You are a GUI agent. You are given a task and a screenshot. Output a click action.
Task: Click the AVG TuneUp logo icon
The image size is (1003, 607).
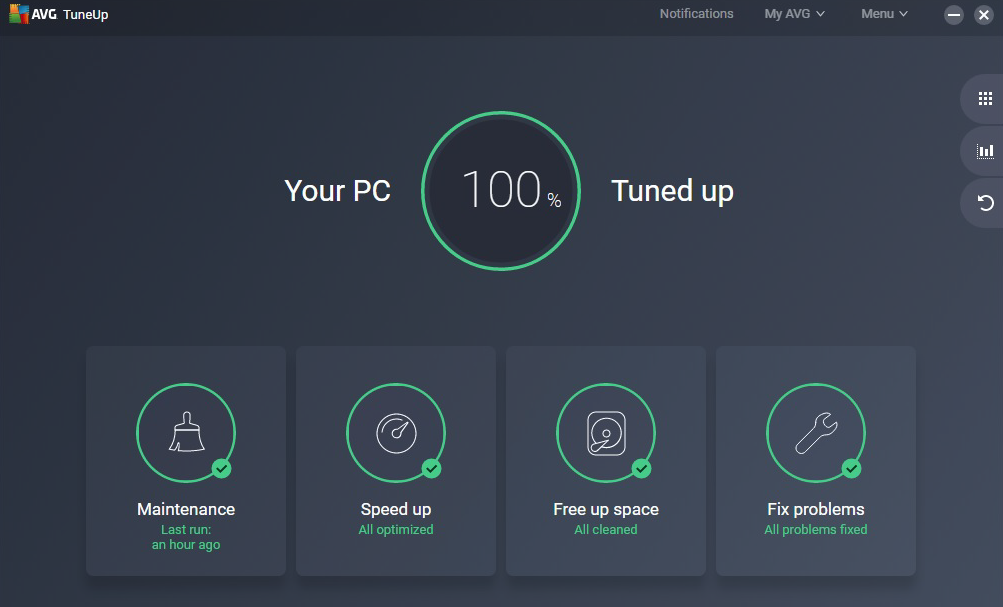(x=19, y=14)
